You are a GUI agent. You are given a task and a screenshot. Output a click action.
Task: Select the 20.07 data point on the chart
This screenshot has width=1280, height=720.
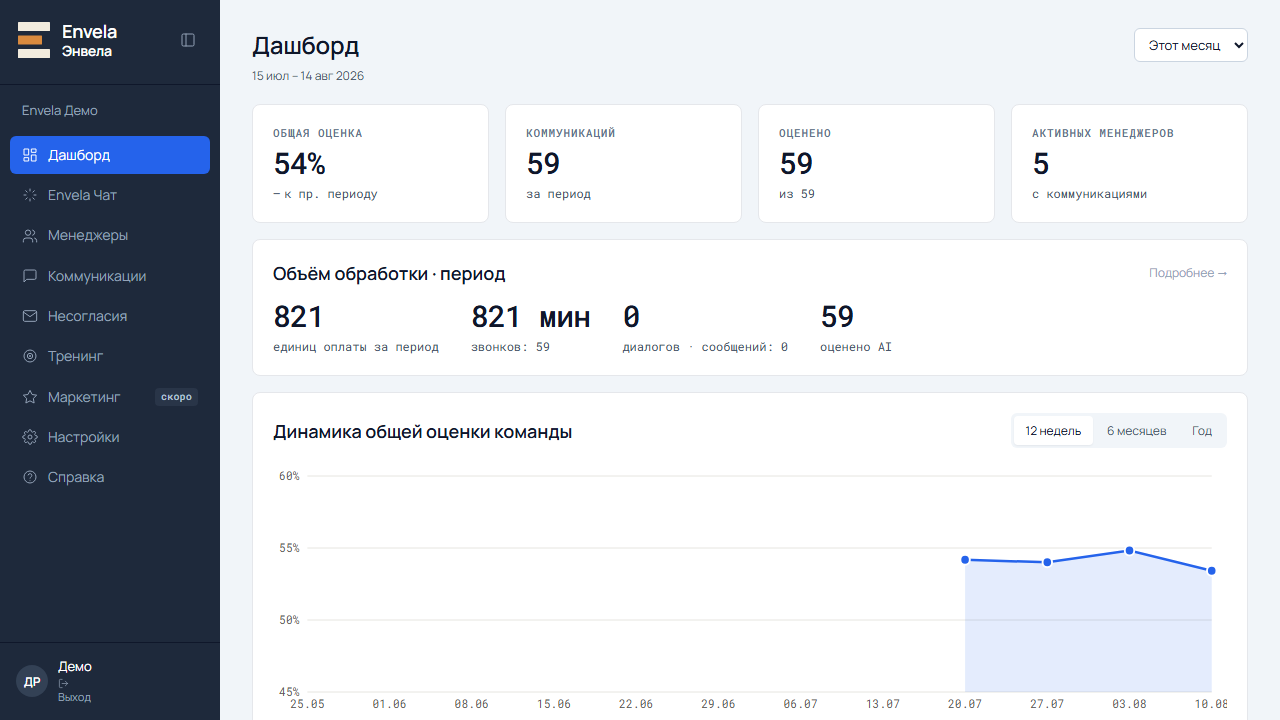click(965, 559)
